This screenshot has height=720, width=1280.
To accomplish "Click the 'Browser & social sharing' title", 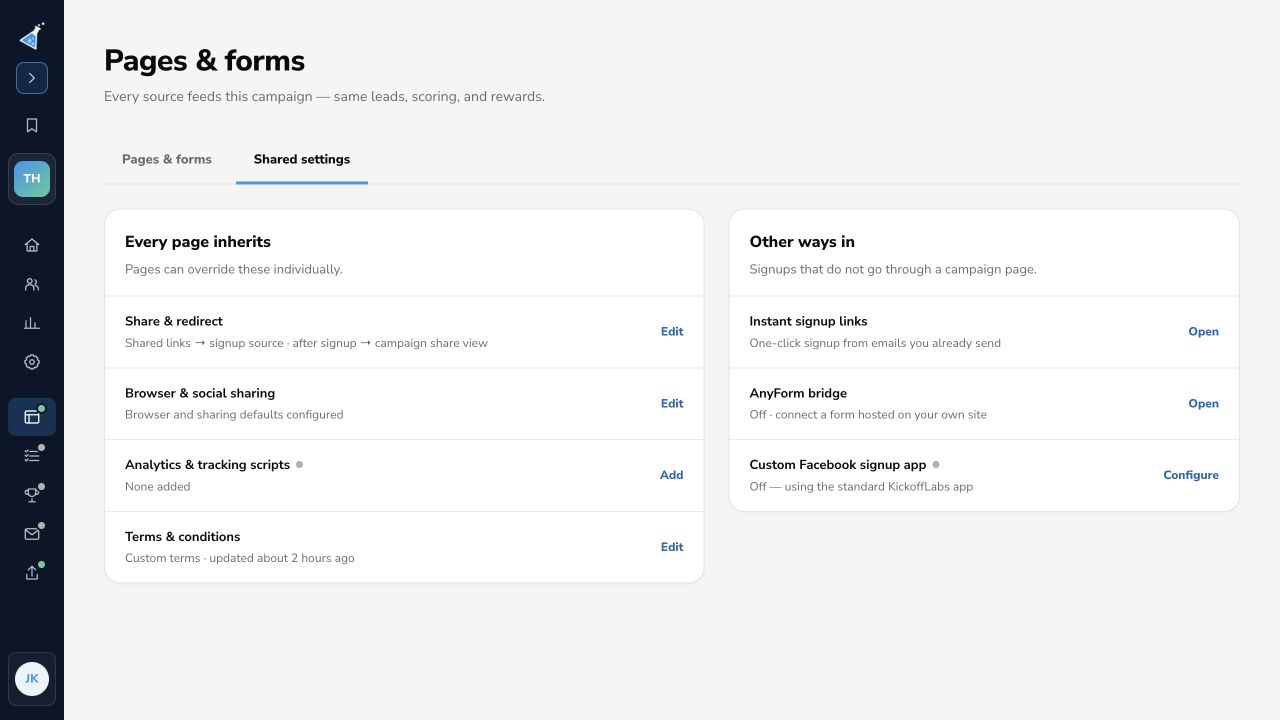I will tap(200, 394).
